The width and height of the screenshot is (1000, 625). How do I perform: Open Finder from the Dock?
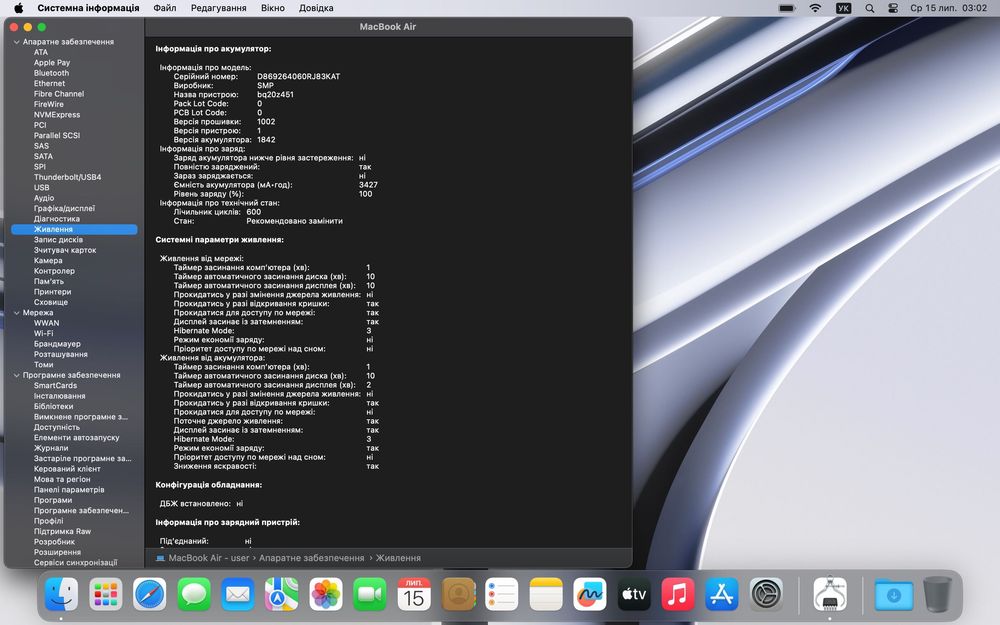click(x=61, y=594)
